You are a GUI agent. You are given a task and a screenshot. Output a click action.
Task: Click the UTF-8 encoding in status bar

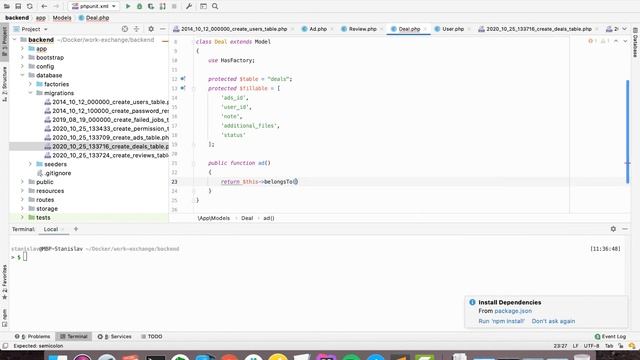click(591, 346)
